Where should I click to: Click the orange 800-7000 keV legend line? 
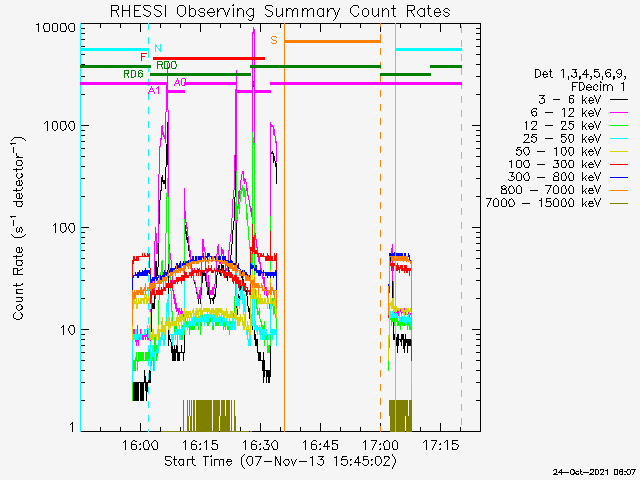tap(619, 190)
